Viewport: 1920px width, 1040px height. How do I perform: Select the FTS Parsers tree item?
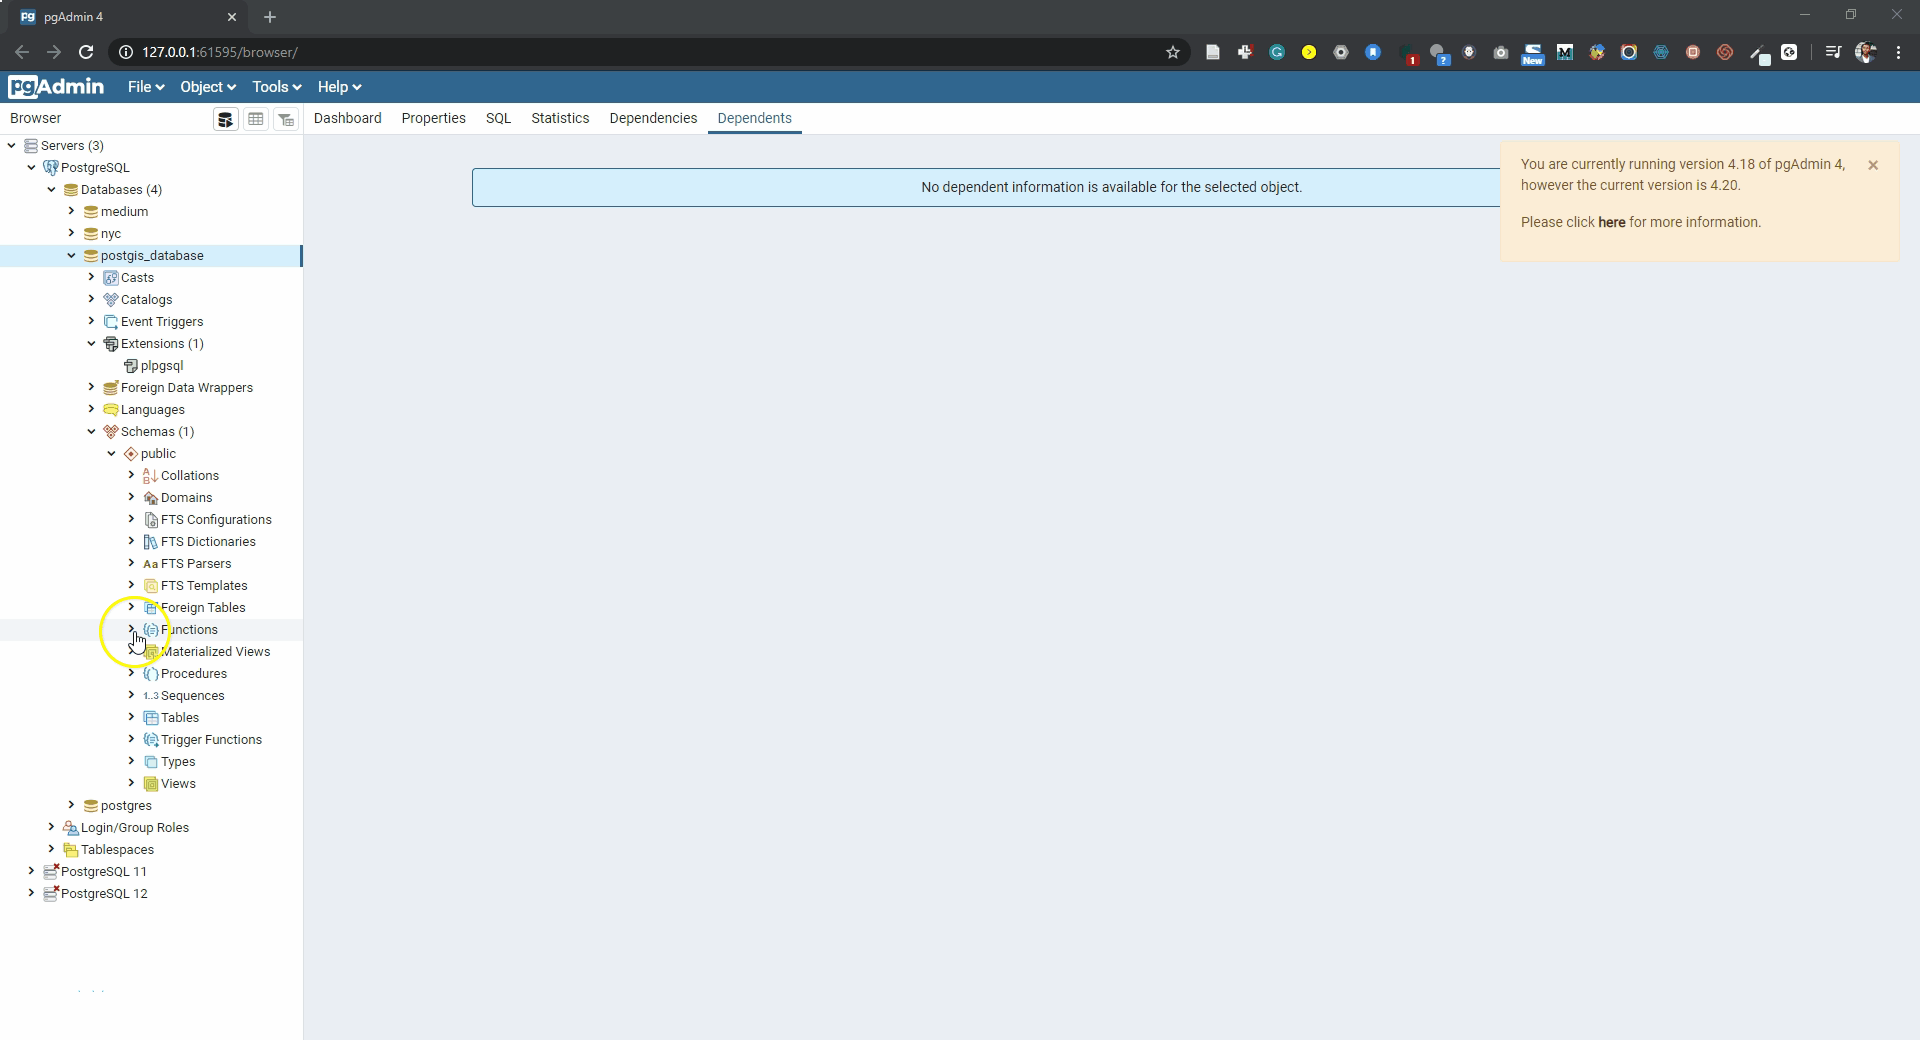tap(196, 564)
